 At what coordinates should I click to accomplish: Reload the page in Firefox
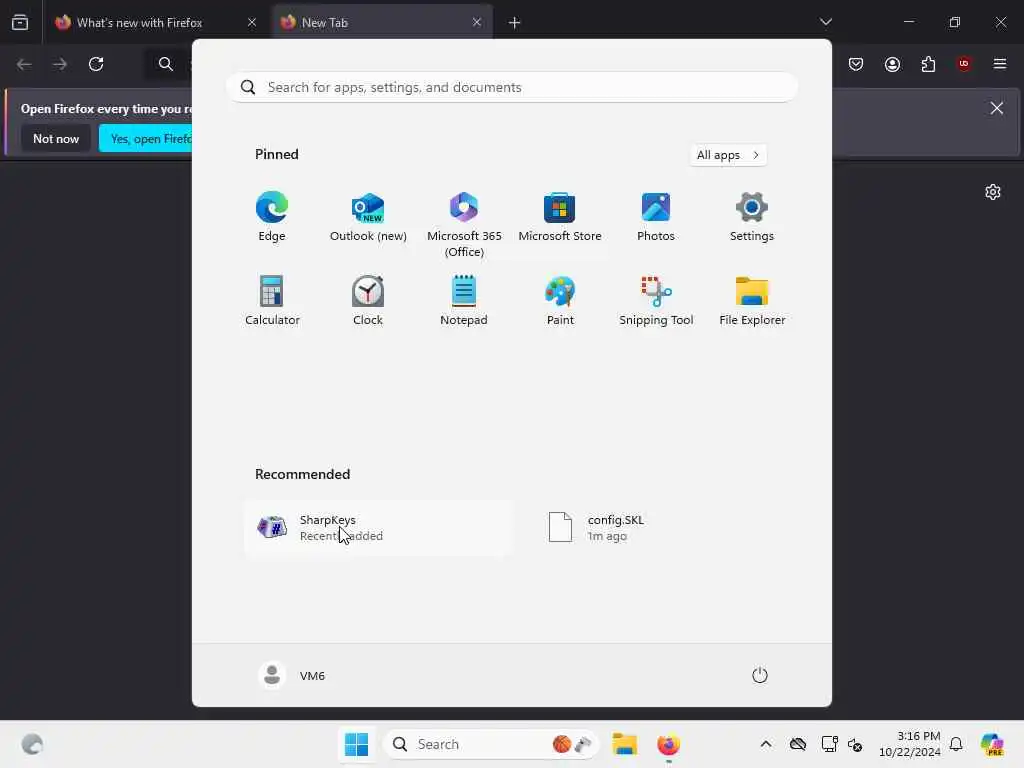tap(96, 64)
